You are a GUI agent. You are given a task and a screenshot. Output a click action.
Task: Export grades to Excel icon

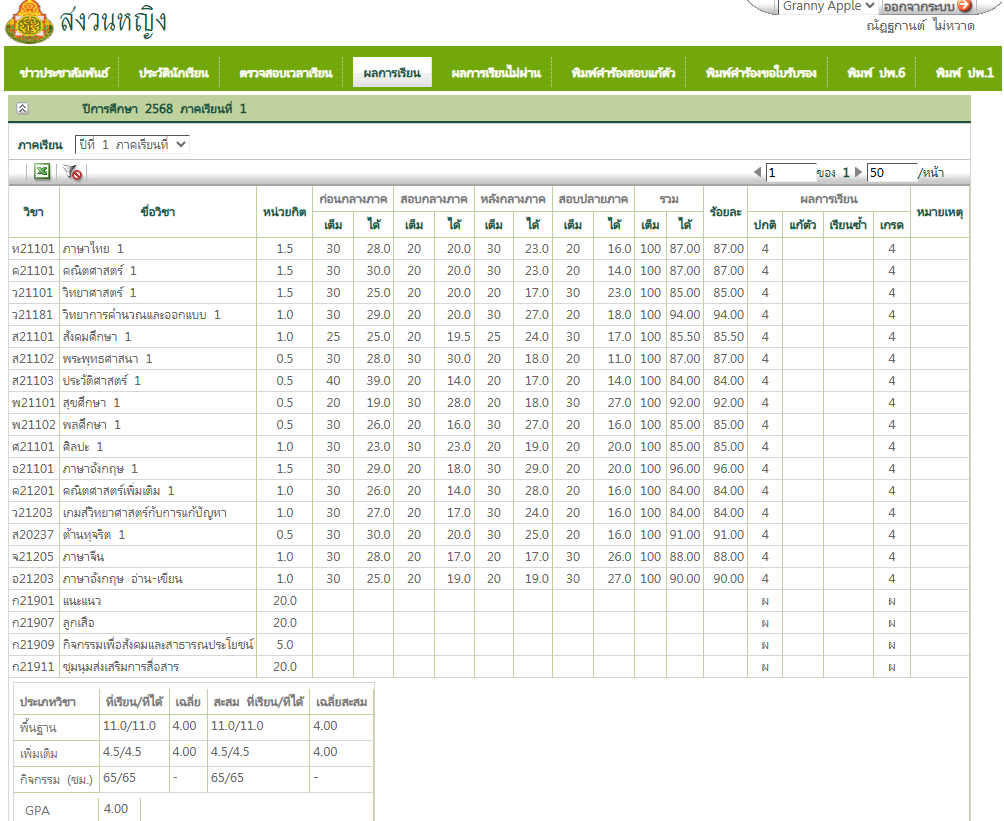(x=43, y=172)
